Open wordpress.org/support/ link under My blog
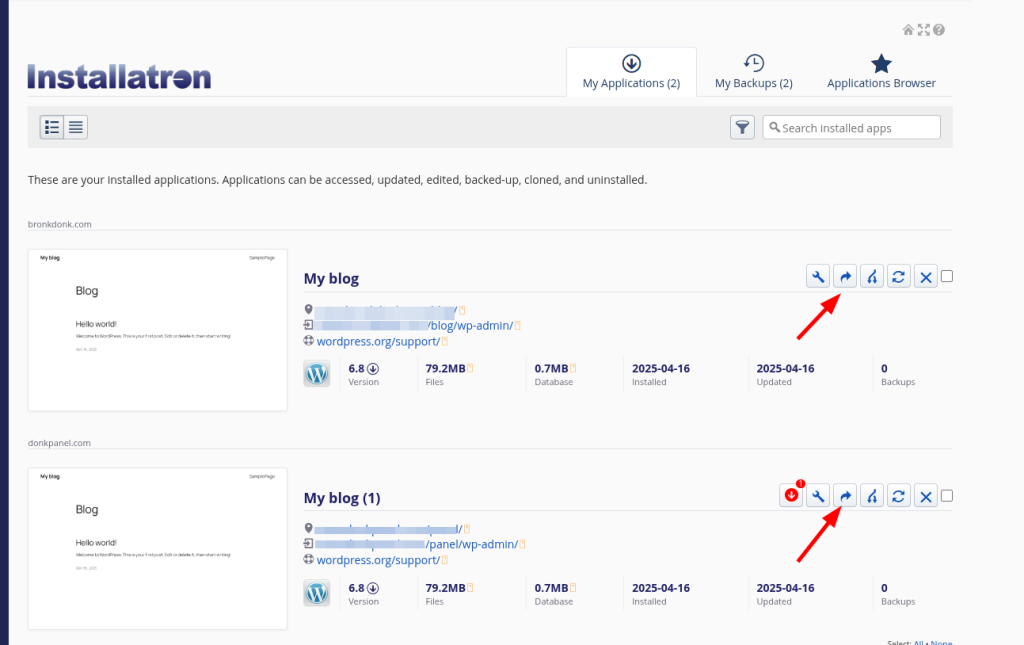 [378, 341]
